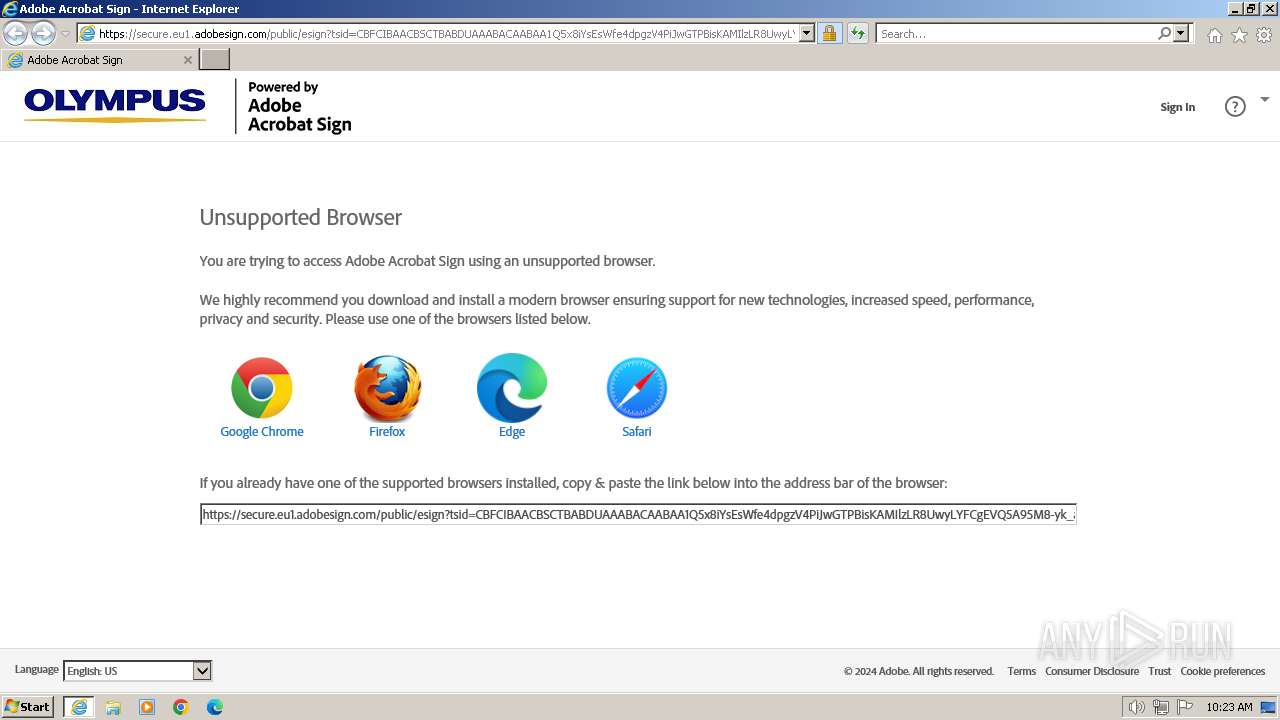This screenshot has width=1280, height=720.
Task: Follow the Edge text link
Action: tap(512, 432)
